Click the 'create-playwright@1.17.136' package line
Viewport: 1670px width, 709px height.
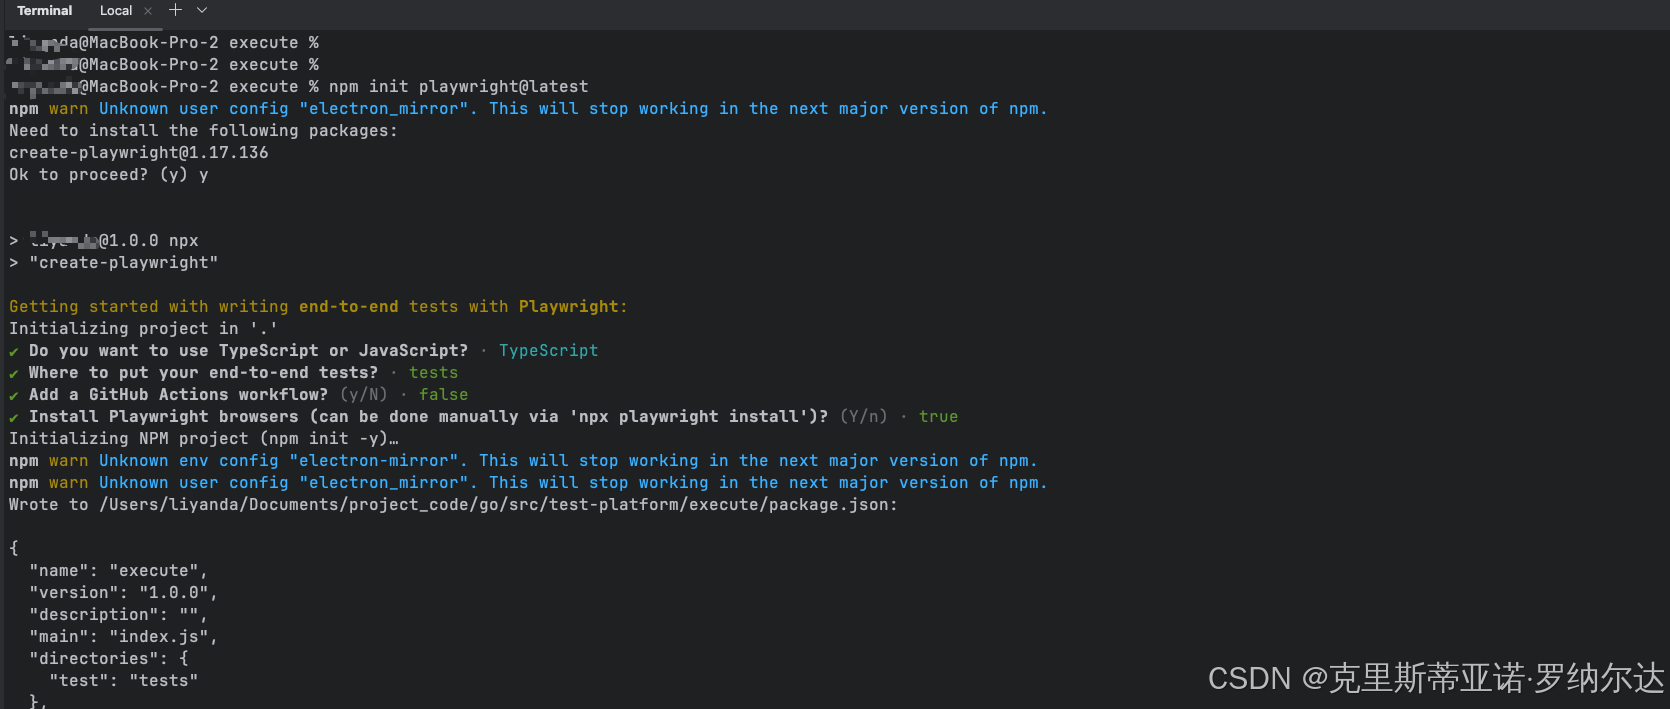pyautogui.click(x=139, y=153)
